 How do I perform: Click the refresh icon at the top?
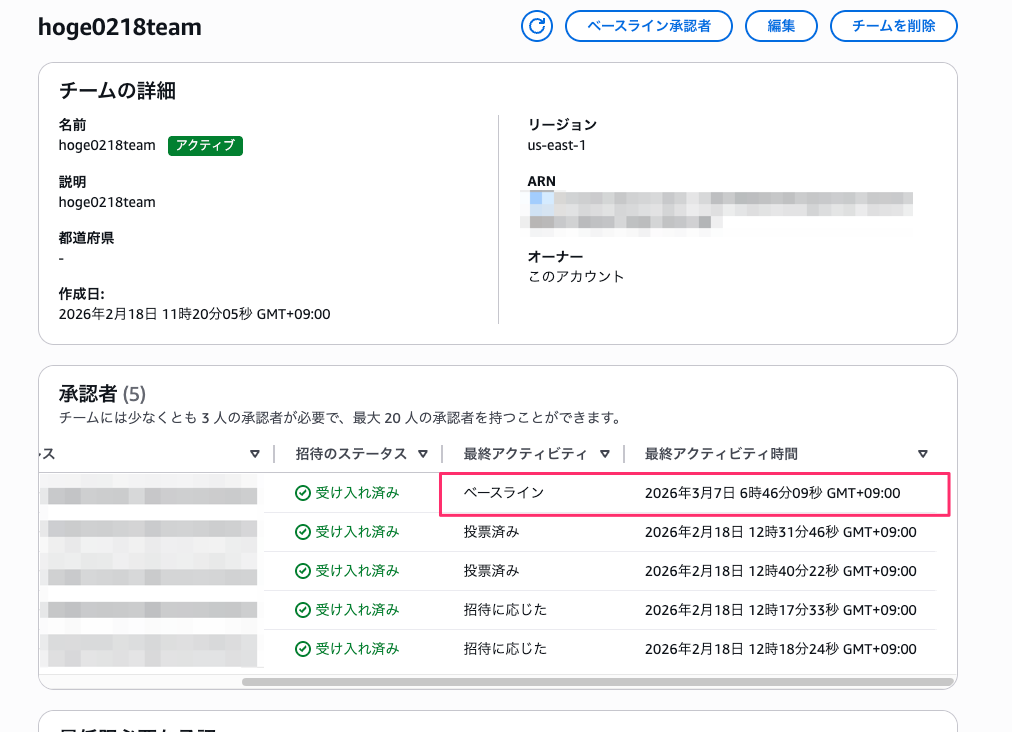536,26
